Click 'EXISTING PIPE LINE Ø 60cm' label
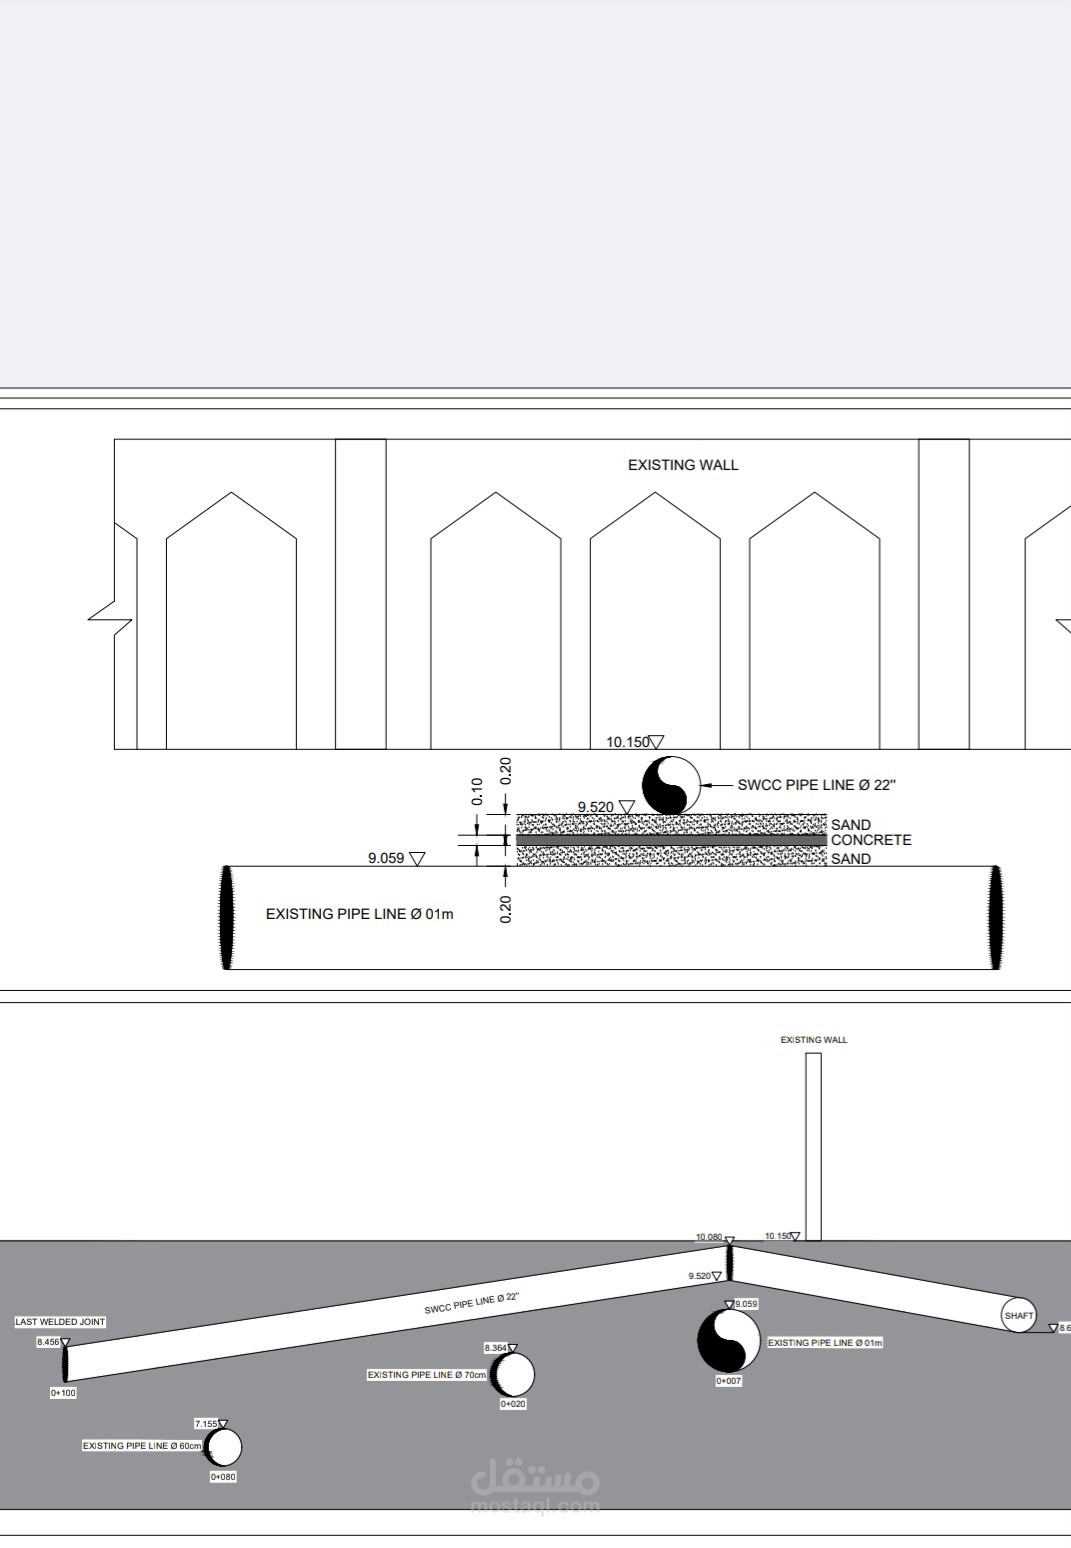This screenshot has height=1548, width=1071. 142,1446
